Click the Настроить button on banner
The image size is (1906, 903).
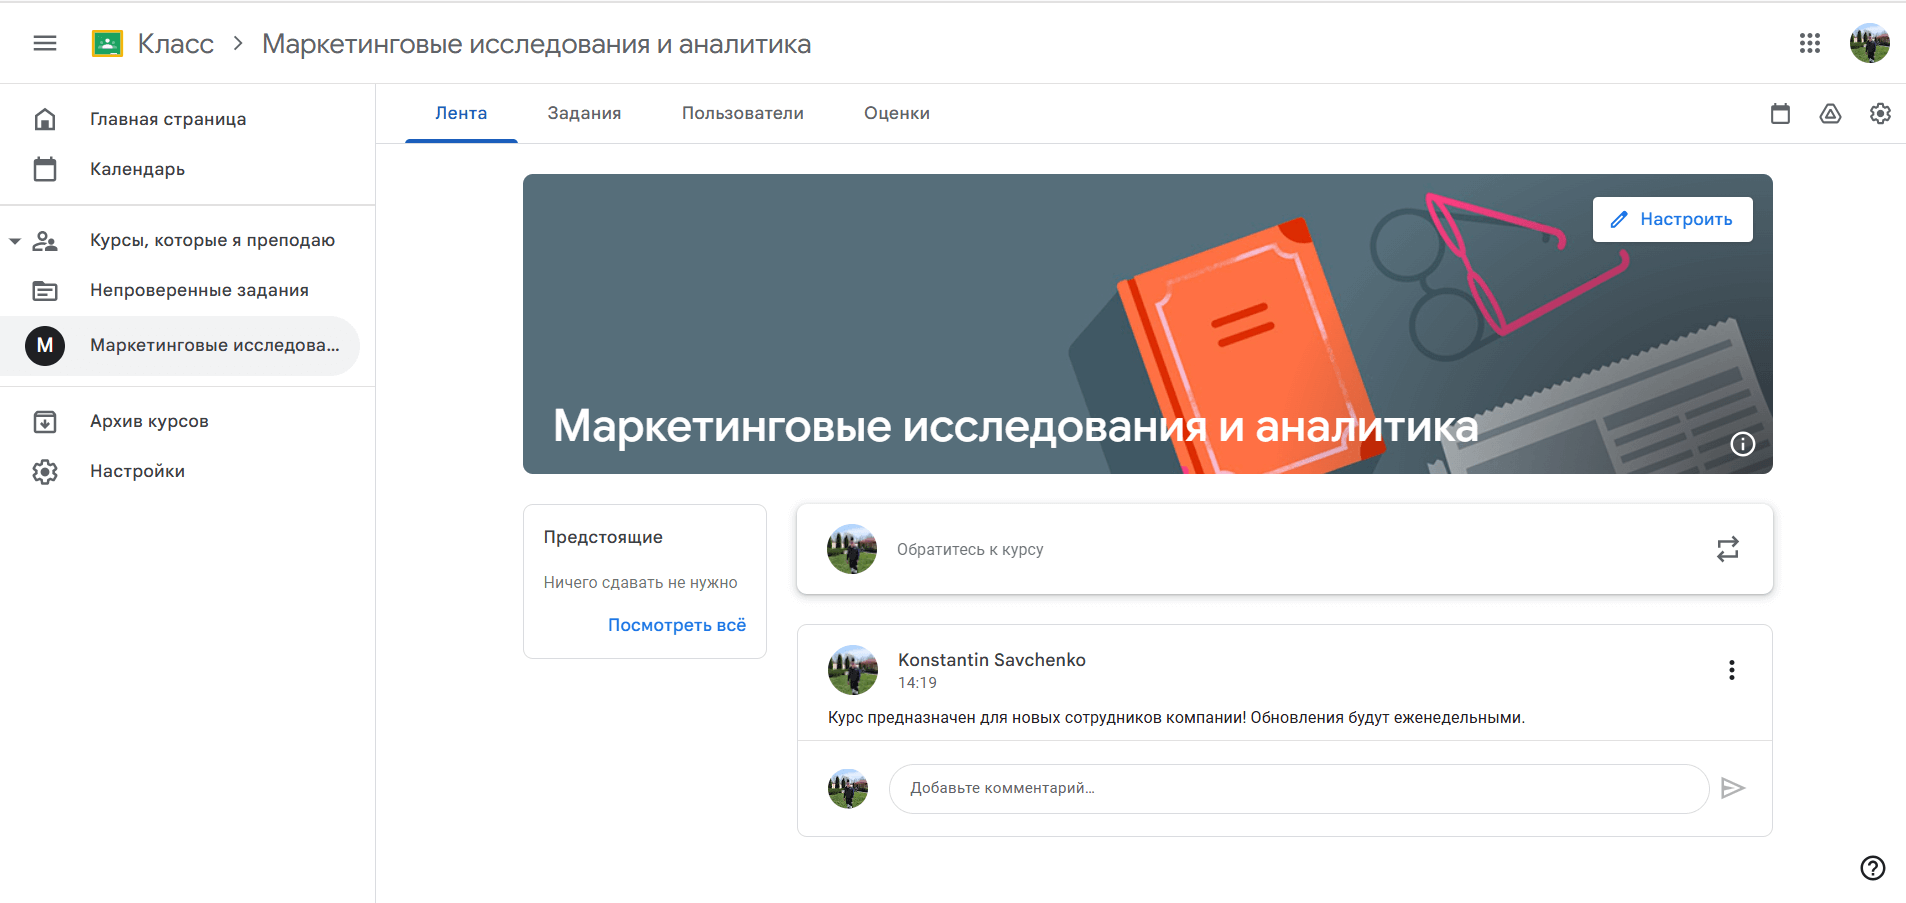point(1672,219)
